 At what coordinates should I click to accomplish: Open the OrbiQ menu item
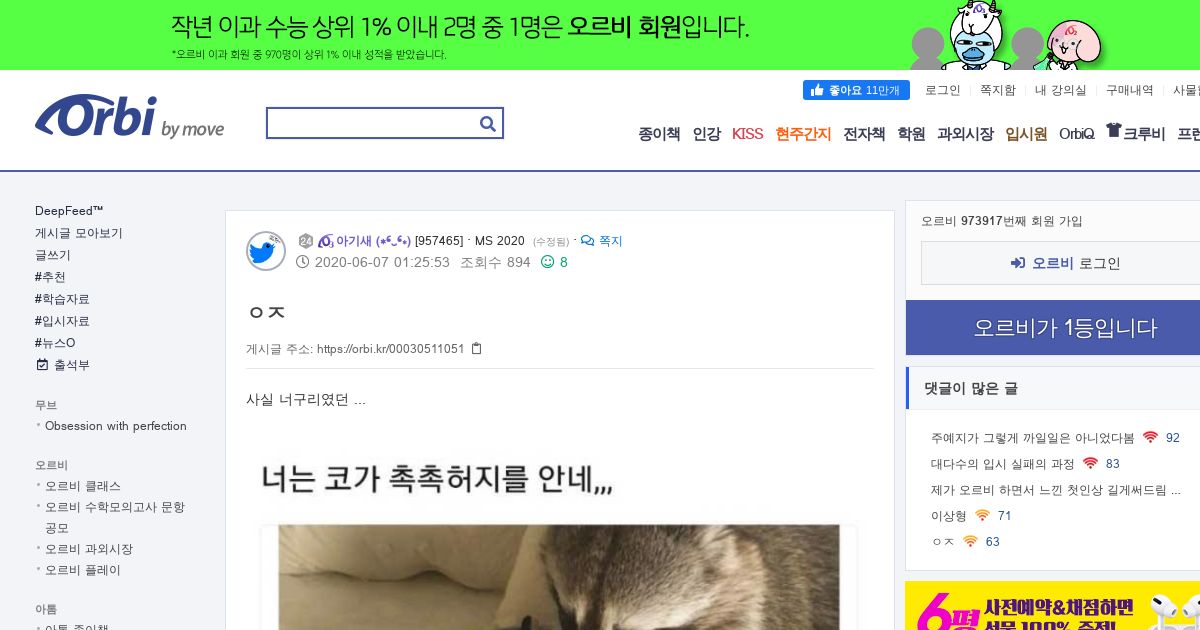[1076, 134]
